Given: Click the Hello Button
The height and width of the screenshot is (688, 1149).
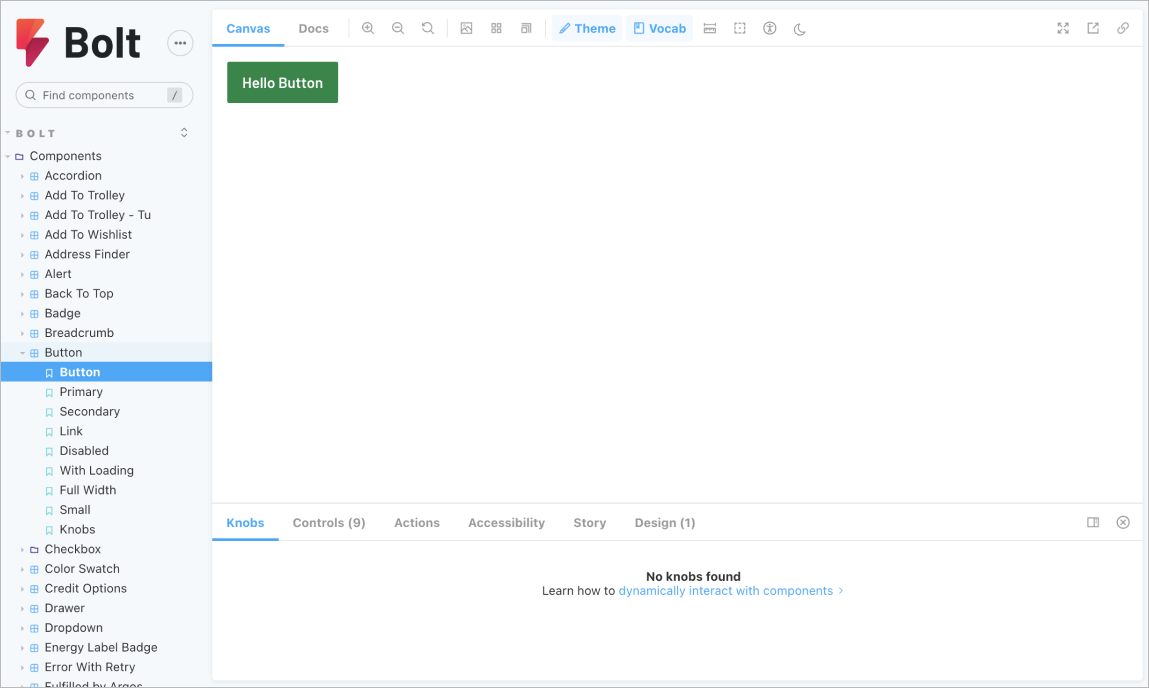Looking at the screenshot, I should (x=282, y=83).
